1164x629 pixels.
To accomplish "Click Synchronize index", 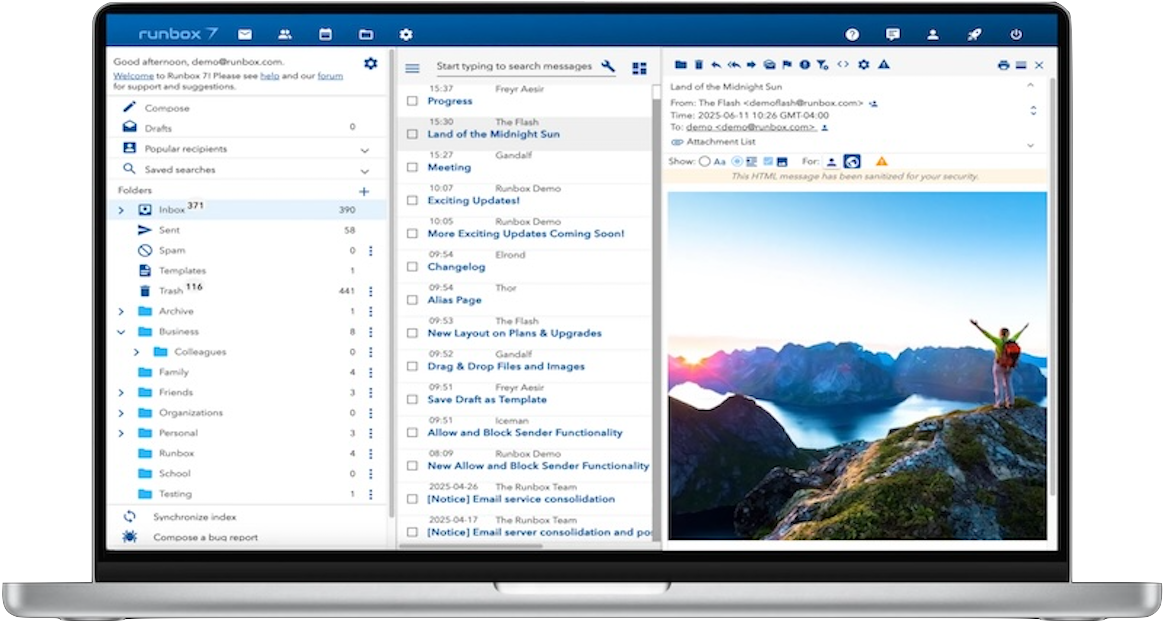I will (194, 517).
